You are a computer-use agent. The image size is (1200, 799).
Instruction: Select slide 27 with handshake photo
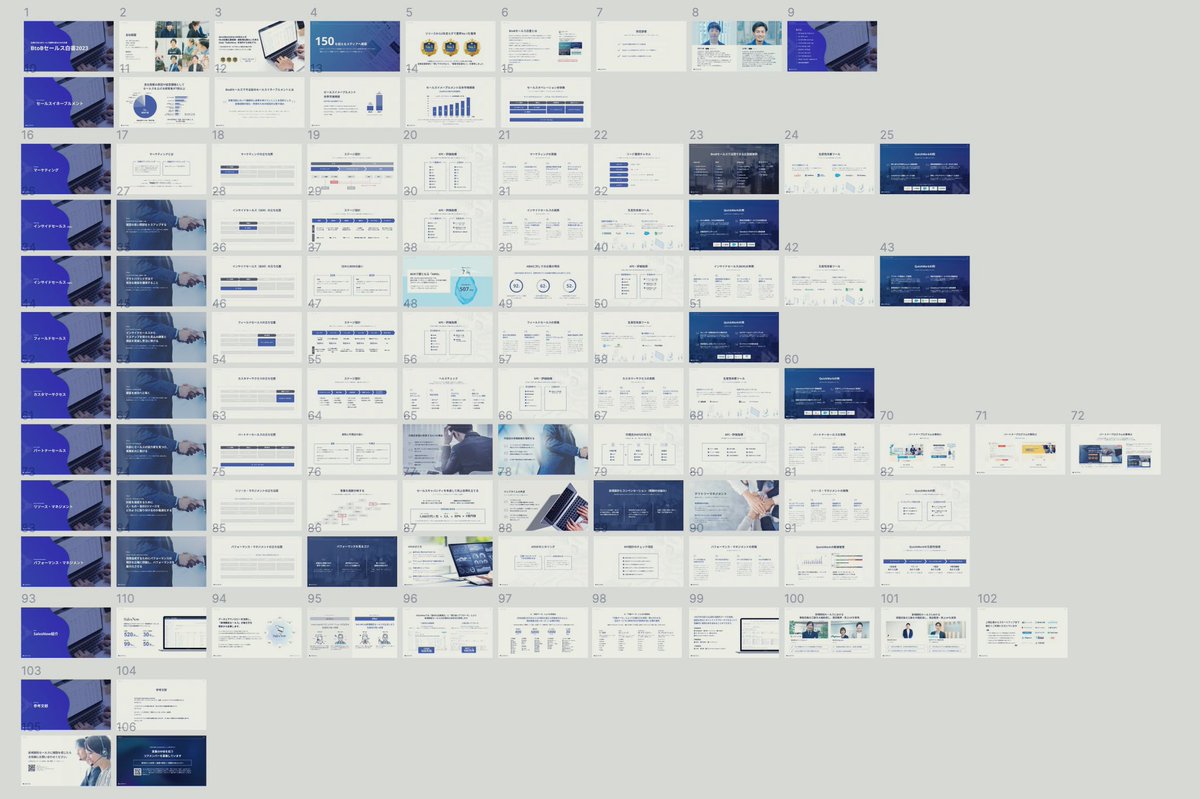(162, 225)
